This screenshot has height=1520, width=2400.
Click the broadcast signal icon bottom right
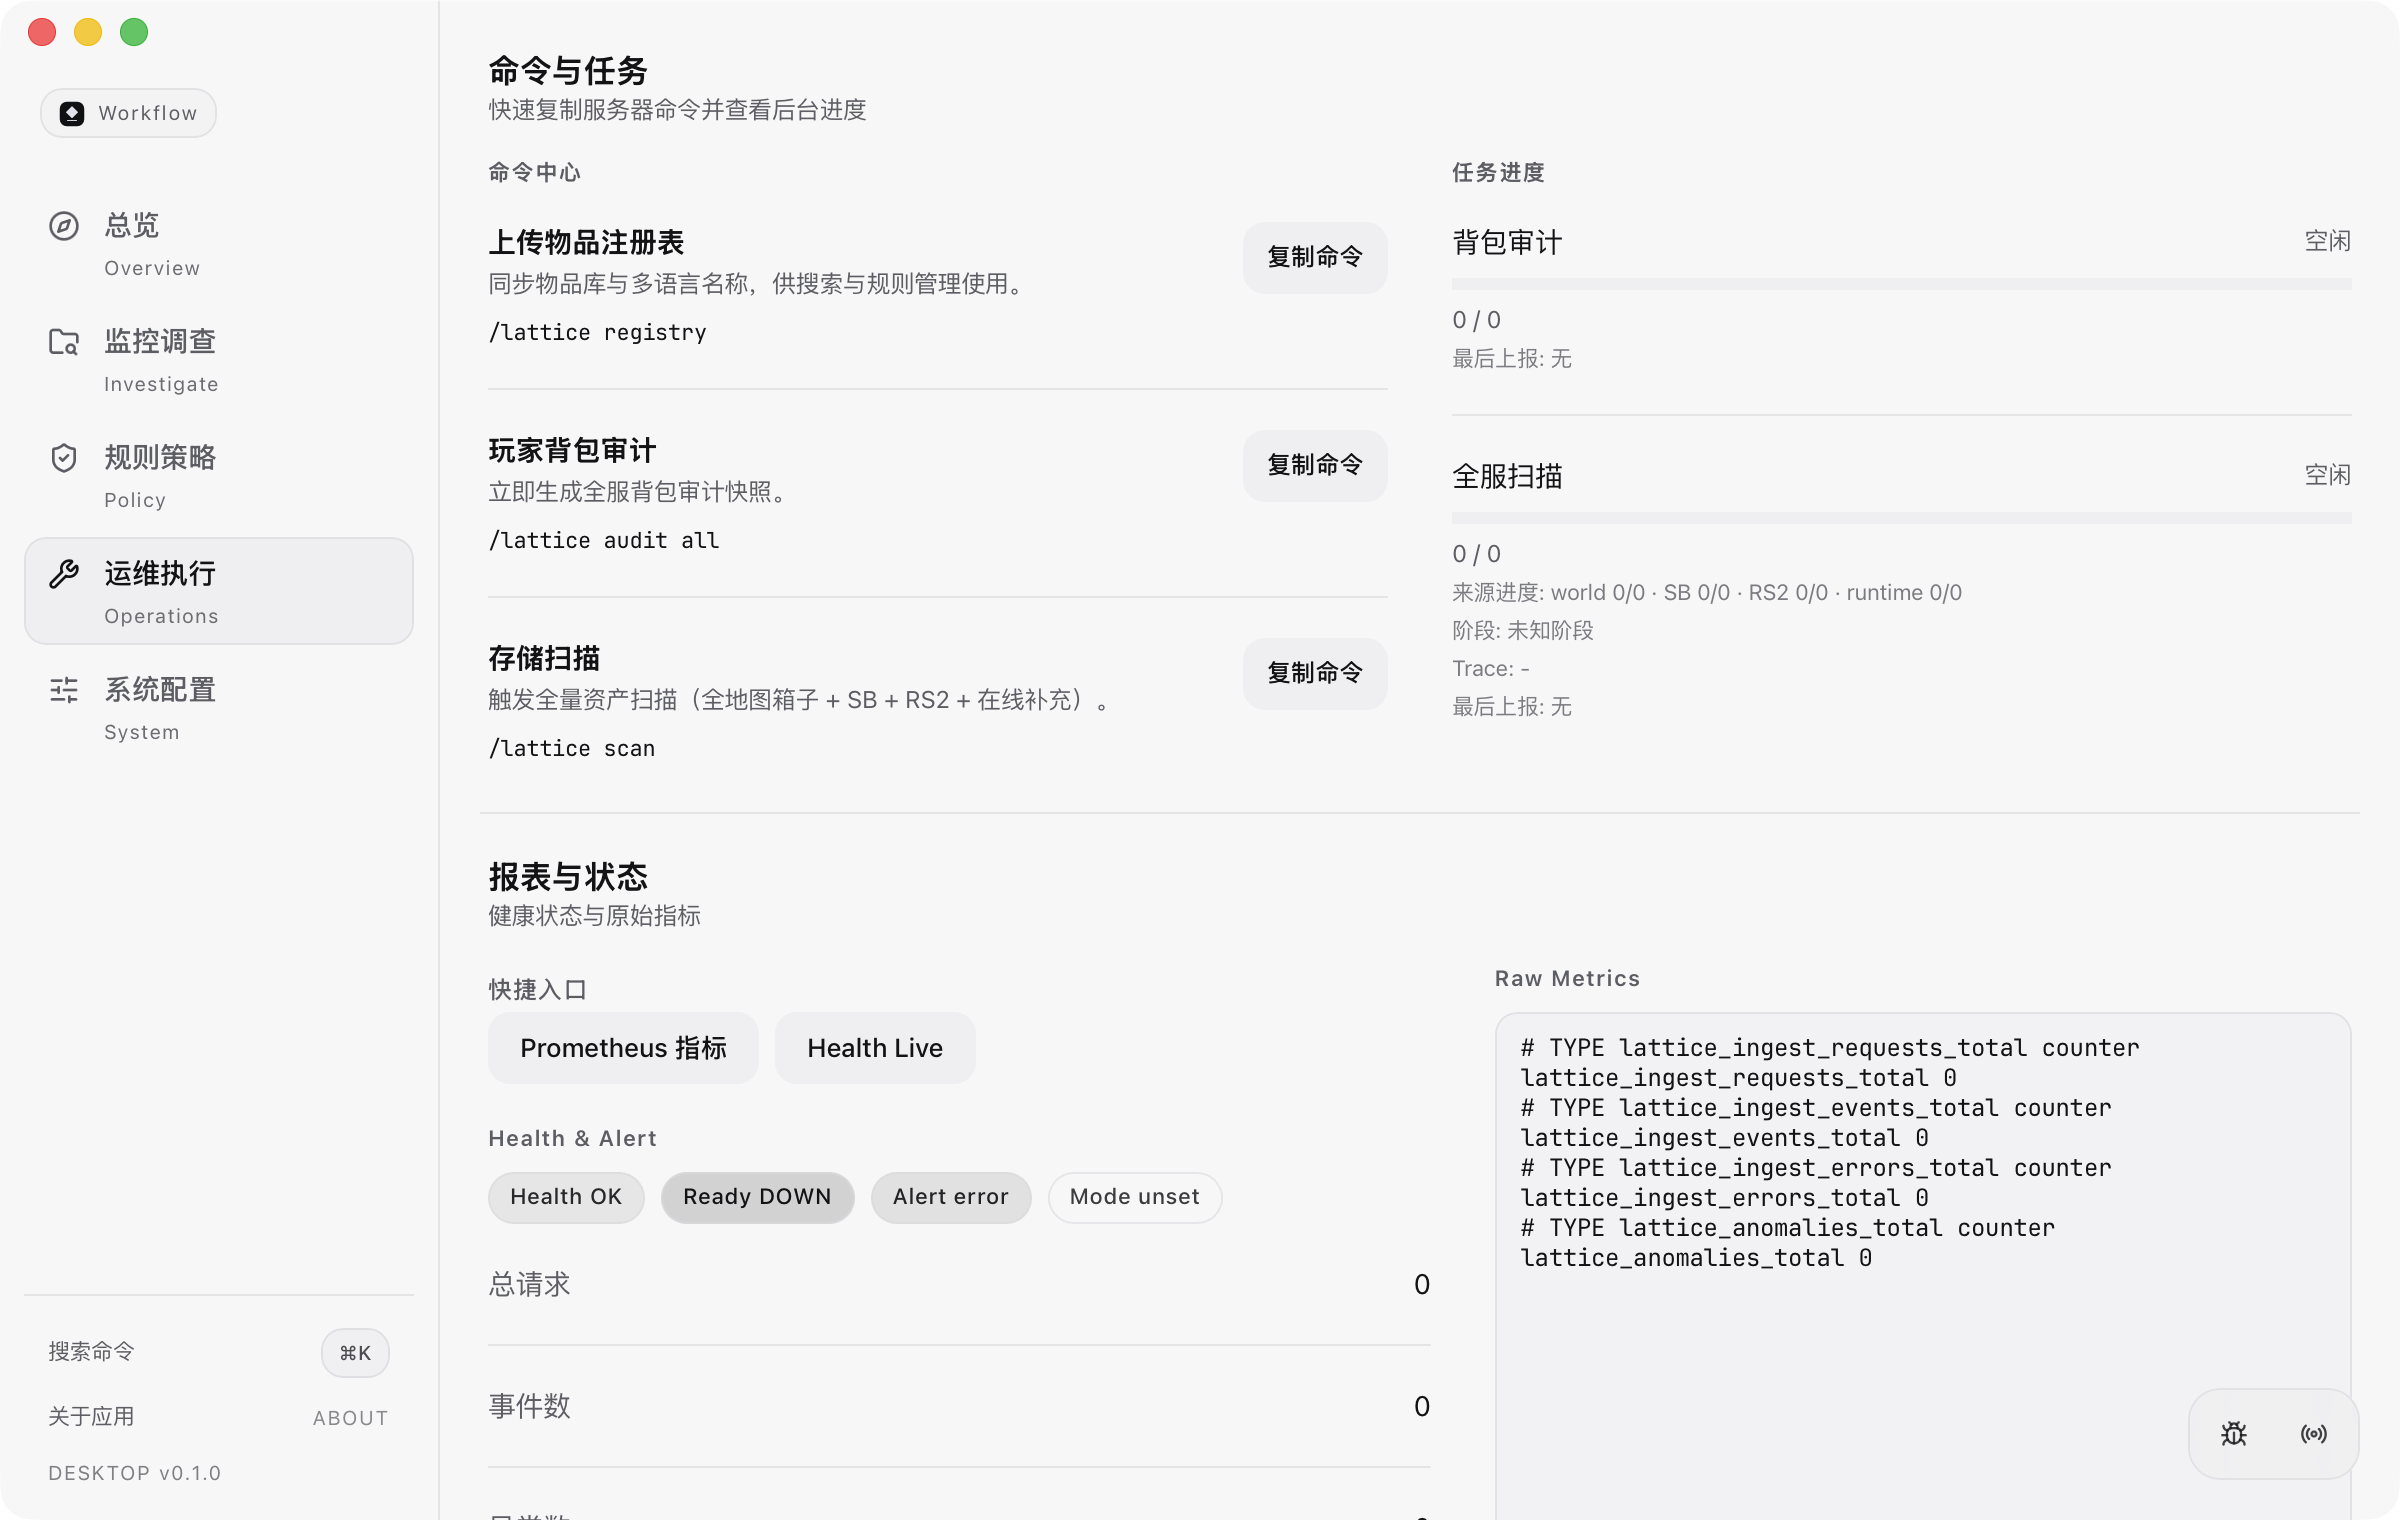point(2315,1433)
